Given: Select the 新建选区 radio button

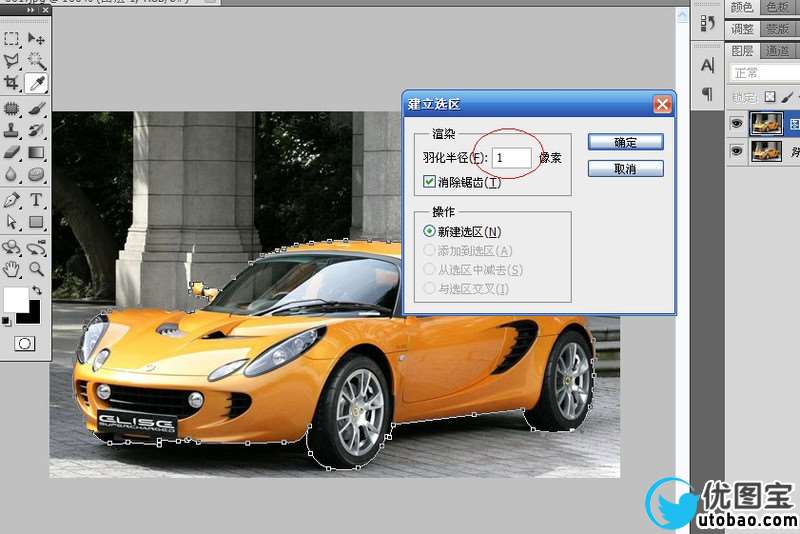Looking at the screenshot, I should [x=430, y=232].
